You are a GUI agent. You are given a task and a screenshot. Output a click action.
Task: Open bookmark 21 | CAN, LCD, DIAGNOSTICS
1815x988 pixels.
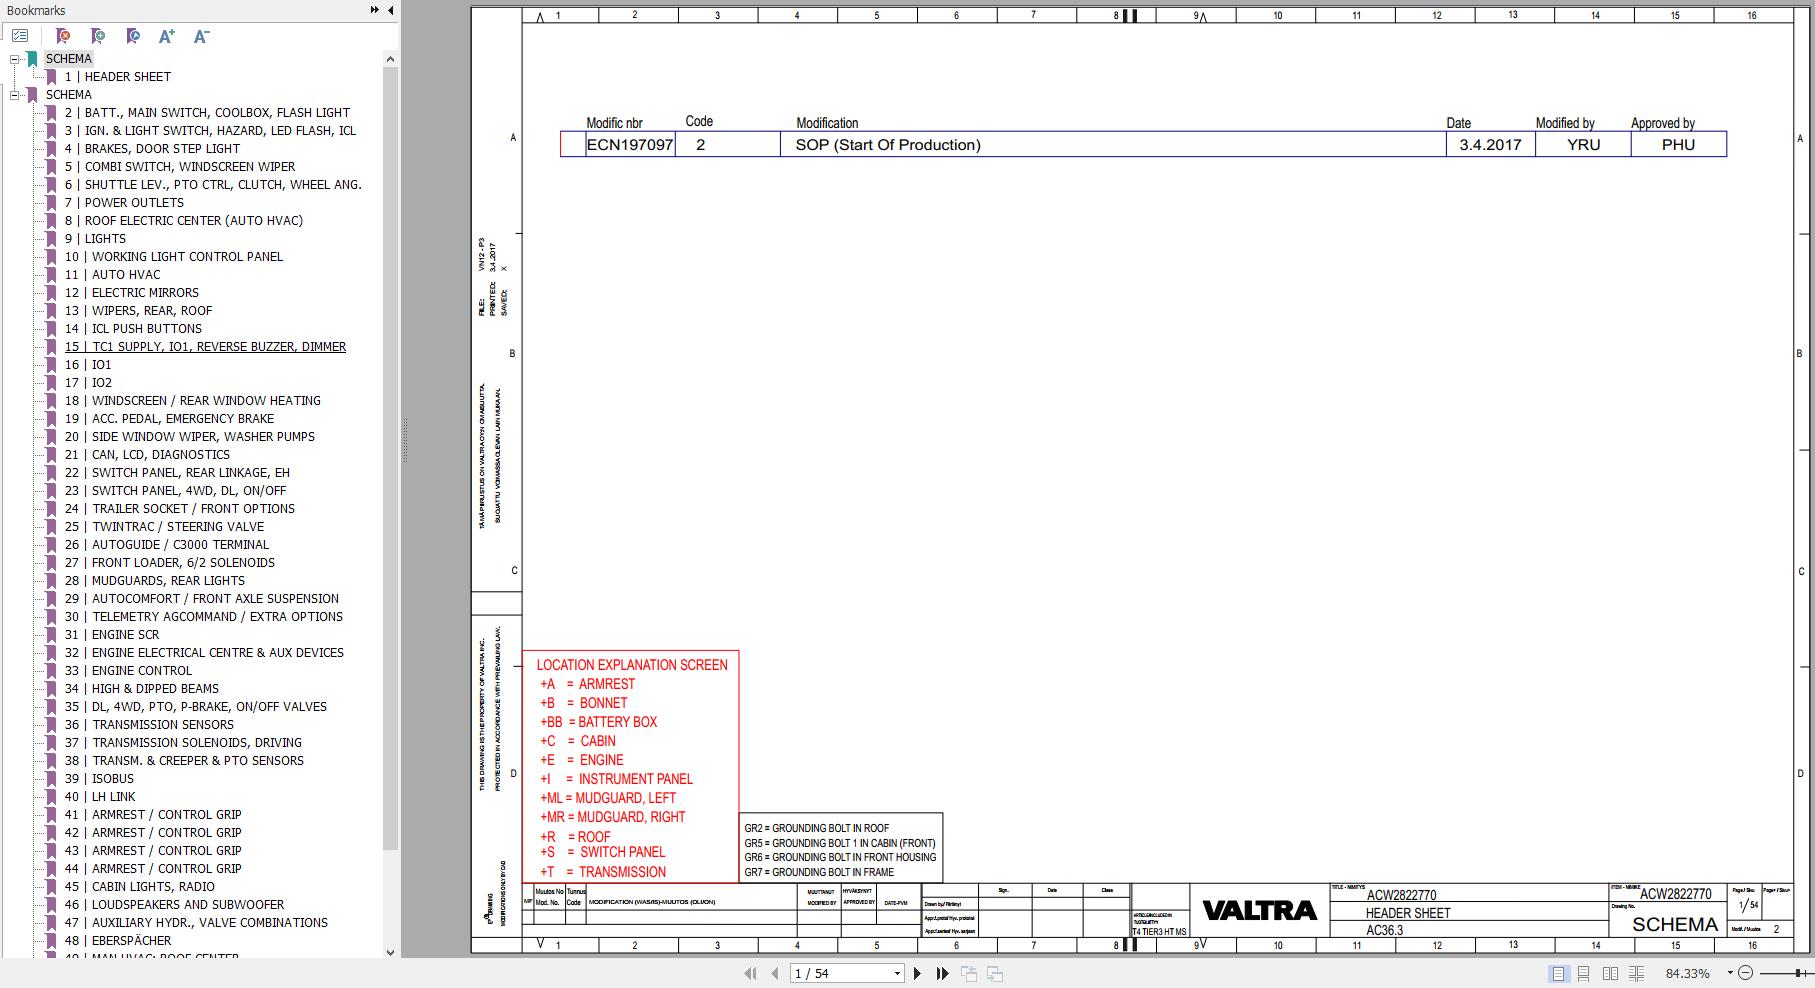(x=147, y=455)
